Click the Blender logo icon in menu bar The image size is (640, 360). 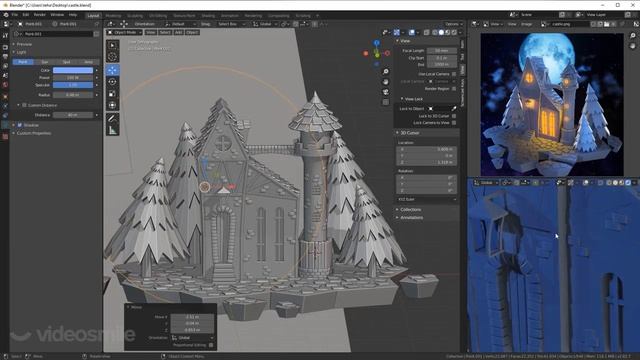[6, 15]
